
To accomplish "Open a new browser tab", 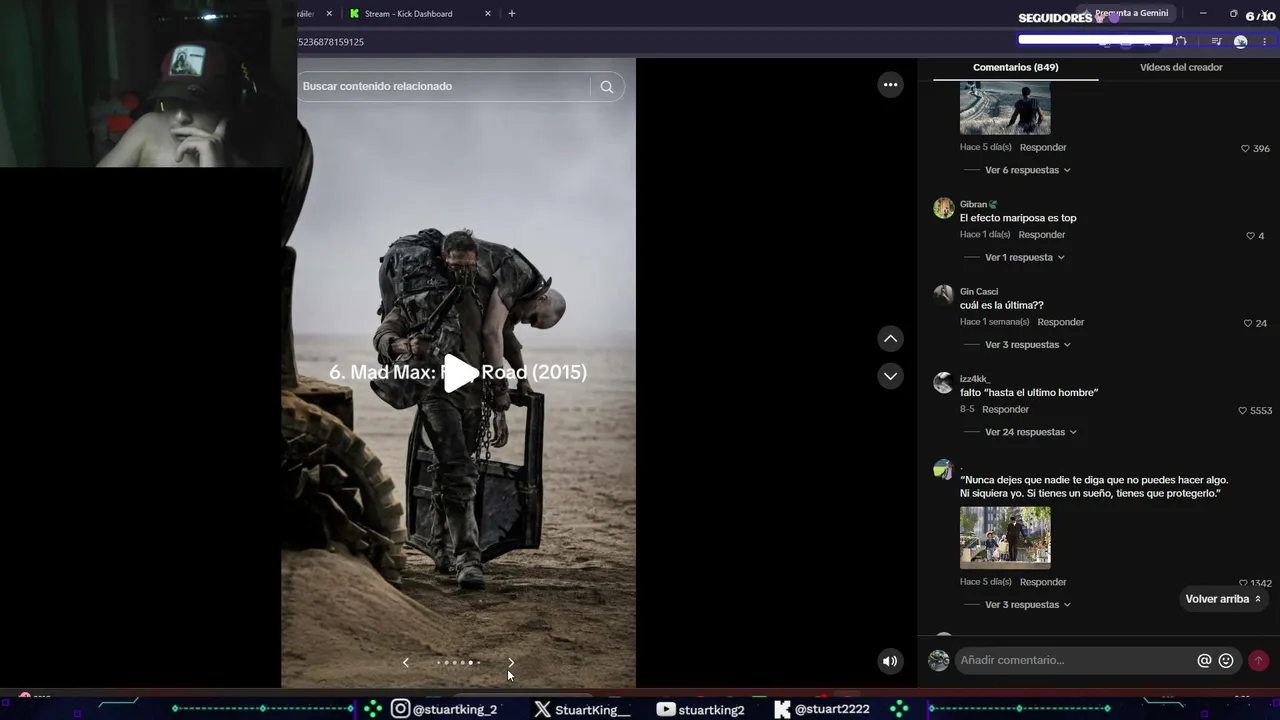I will pos(512,14).
